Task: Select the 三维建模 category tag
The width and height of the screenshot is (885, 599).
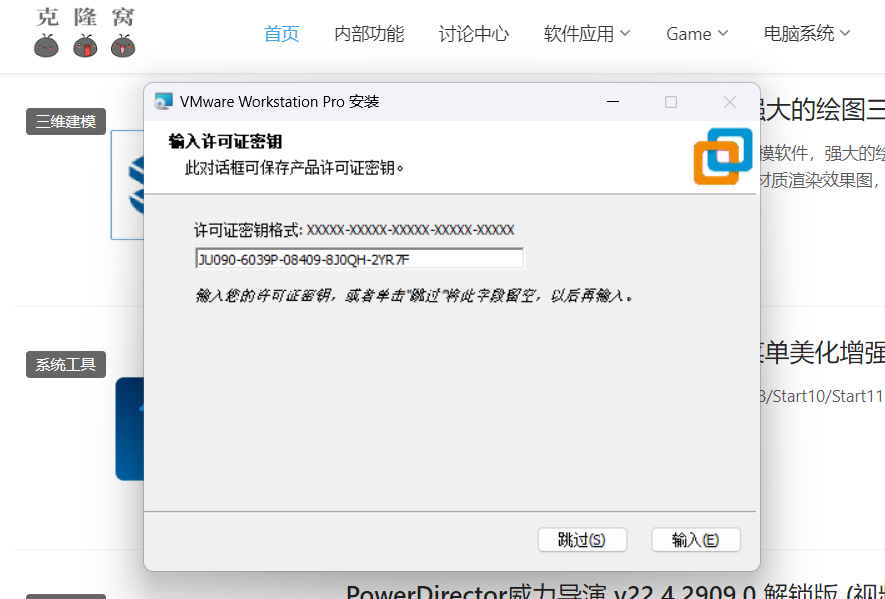Action: [65, 121]
